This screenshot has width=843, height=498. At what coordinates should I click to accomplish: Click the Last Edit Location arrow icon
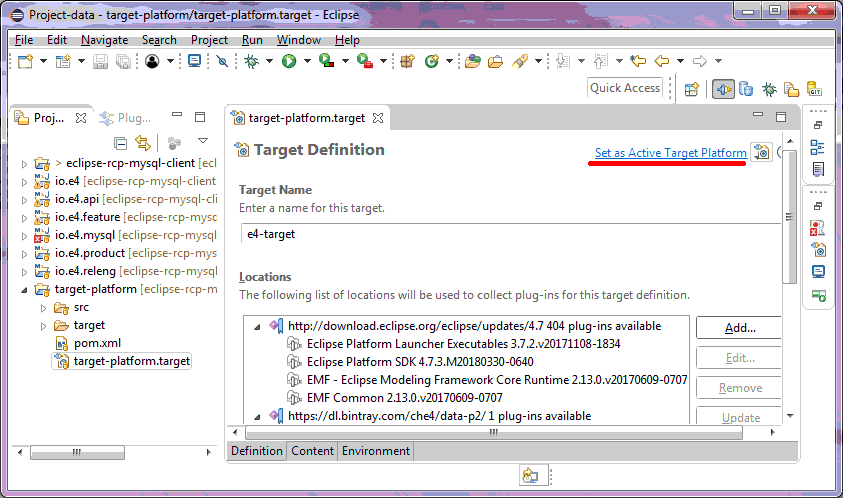(x=638, y=61)
